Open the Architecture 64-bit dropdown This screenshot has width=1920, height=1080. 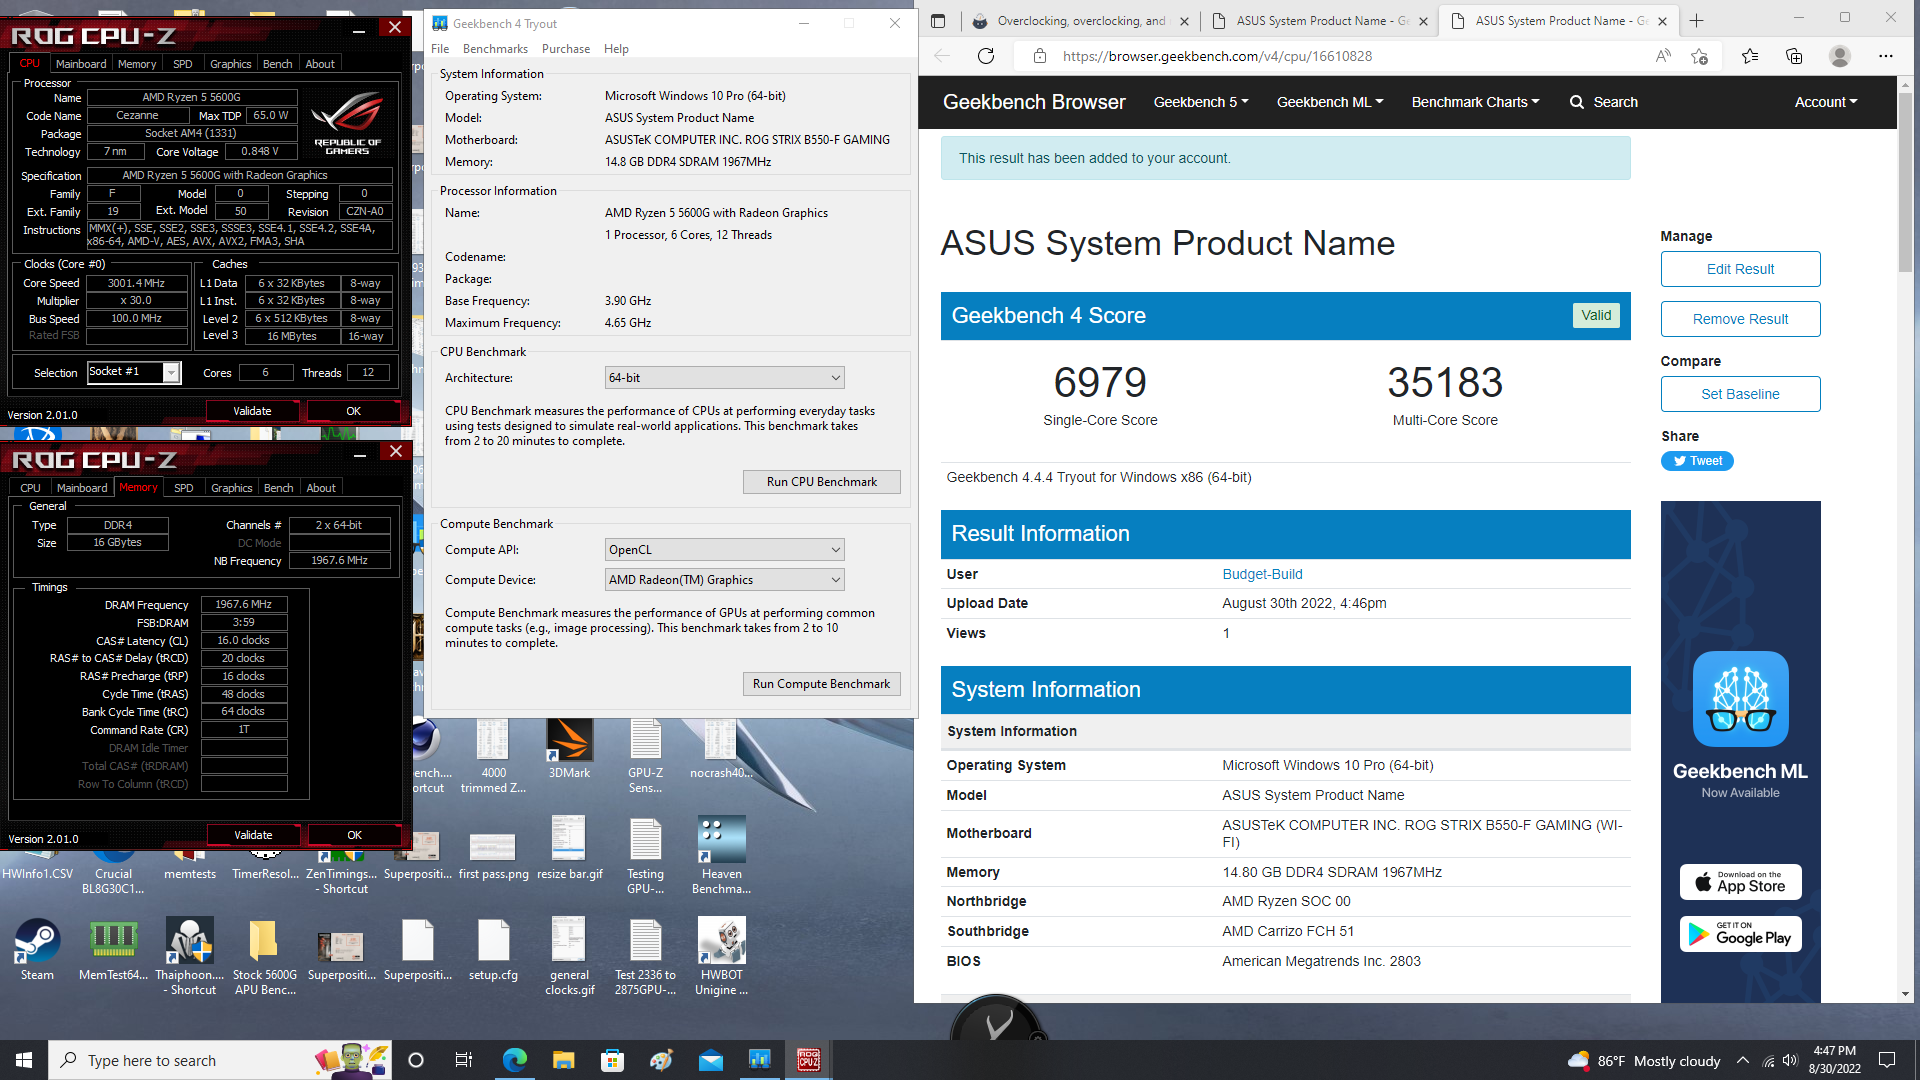point(724,378)
